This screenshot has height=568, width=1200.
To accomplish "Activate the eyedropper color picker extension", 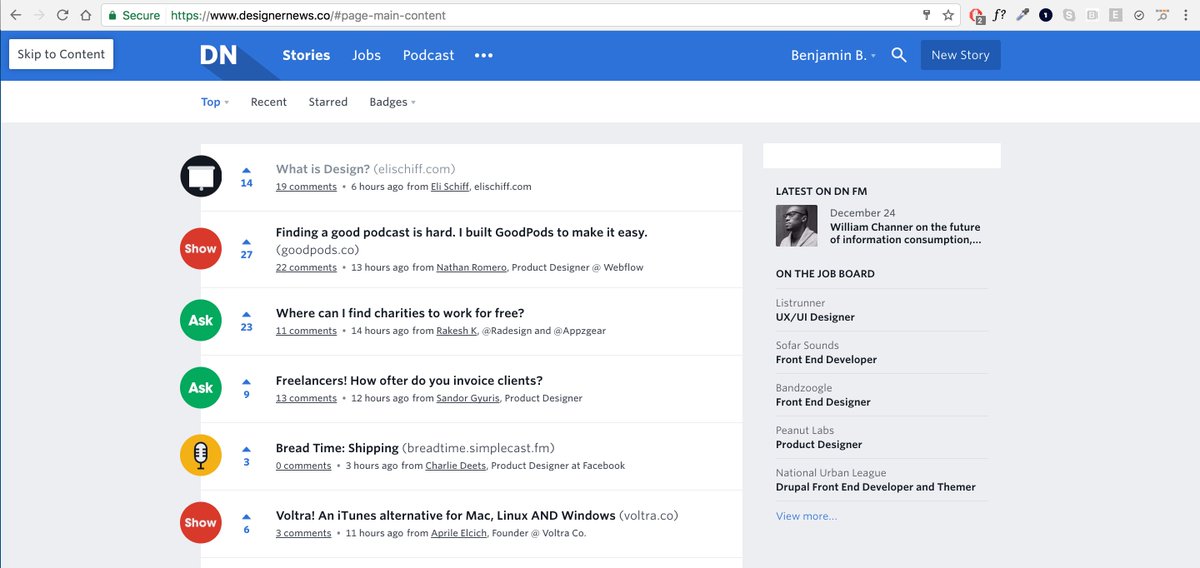I will pyautogui.click(x=1022, y=16).
